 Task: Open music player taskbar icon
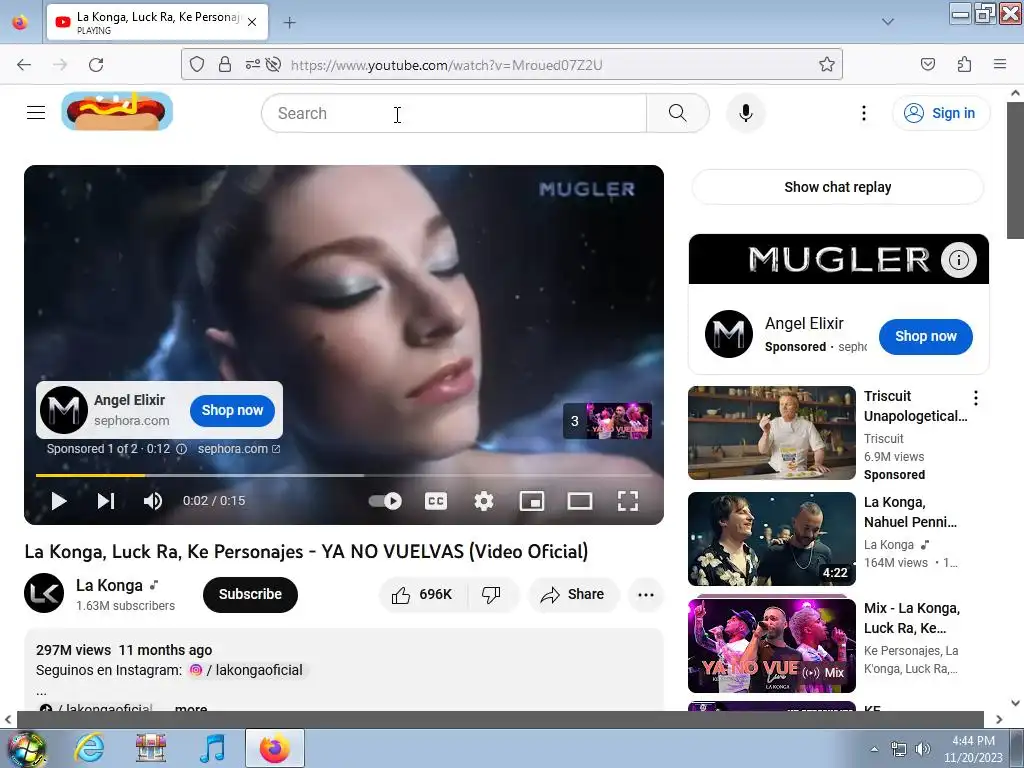point(213,748)
